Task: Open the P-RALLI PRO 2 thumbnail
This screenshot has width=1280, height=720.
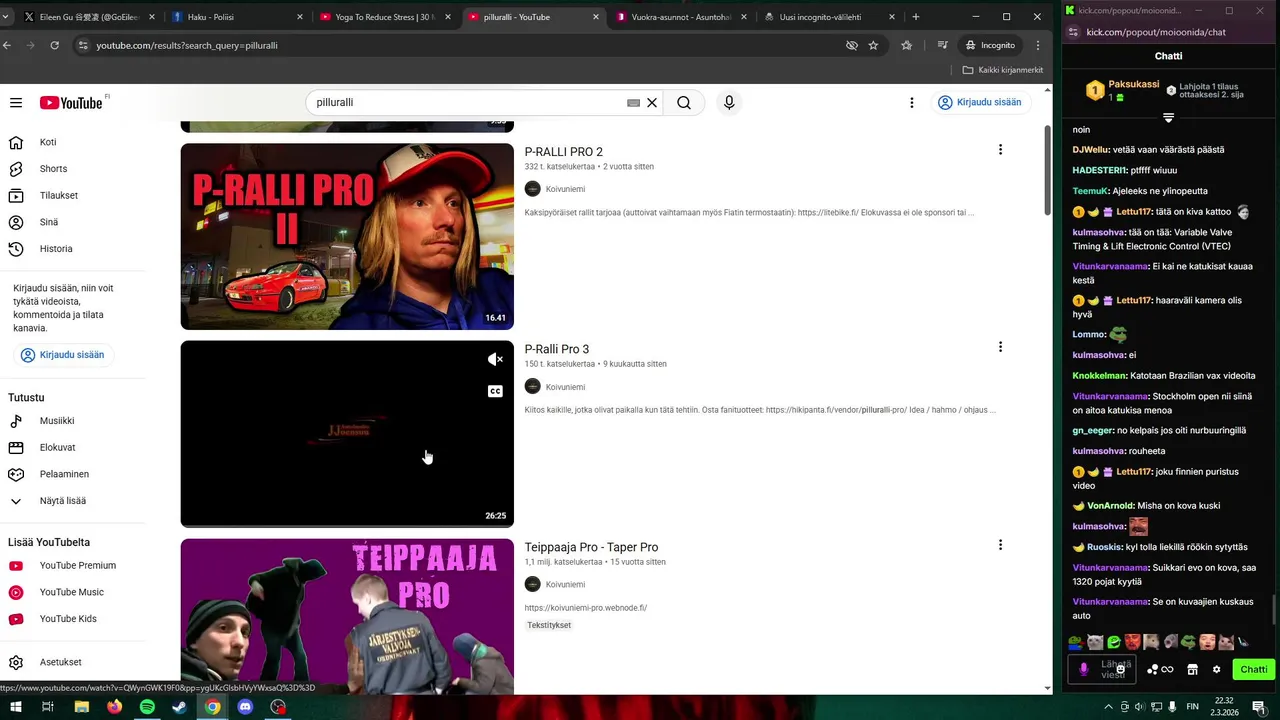Action: click(347, 236)
